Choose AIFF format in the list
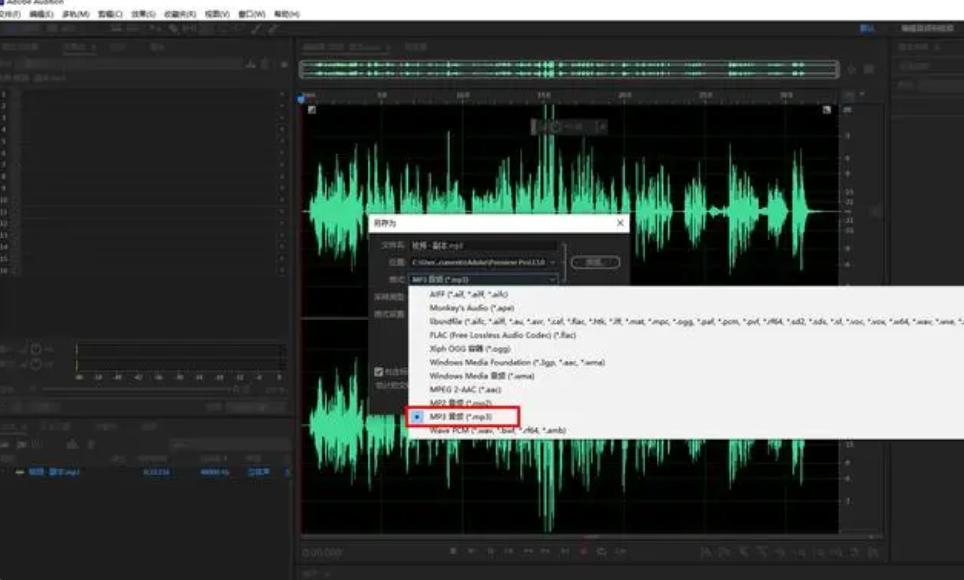 [468, 295]
